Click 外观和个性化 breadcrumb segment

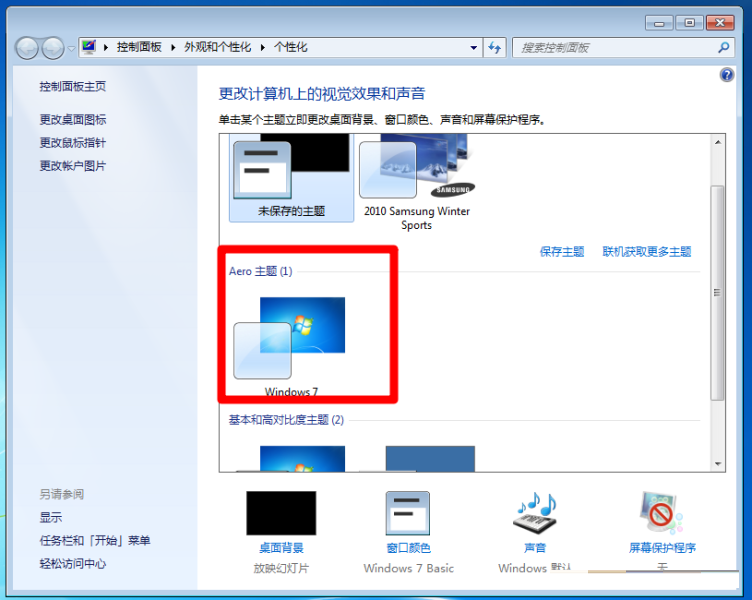[x=217, y=47]
